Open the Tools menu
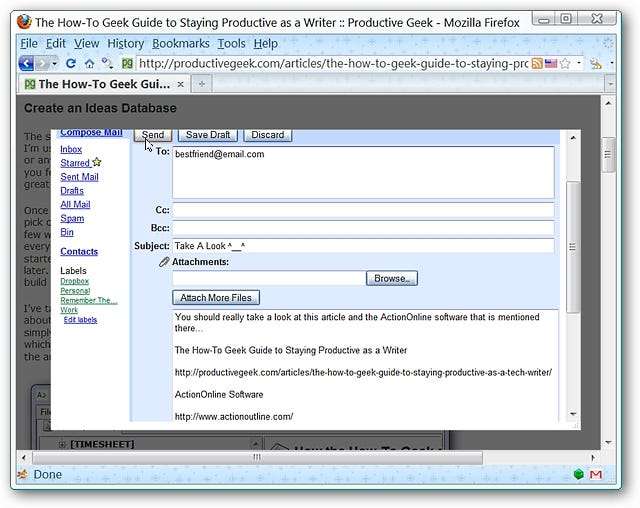 pos(231,43)
